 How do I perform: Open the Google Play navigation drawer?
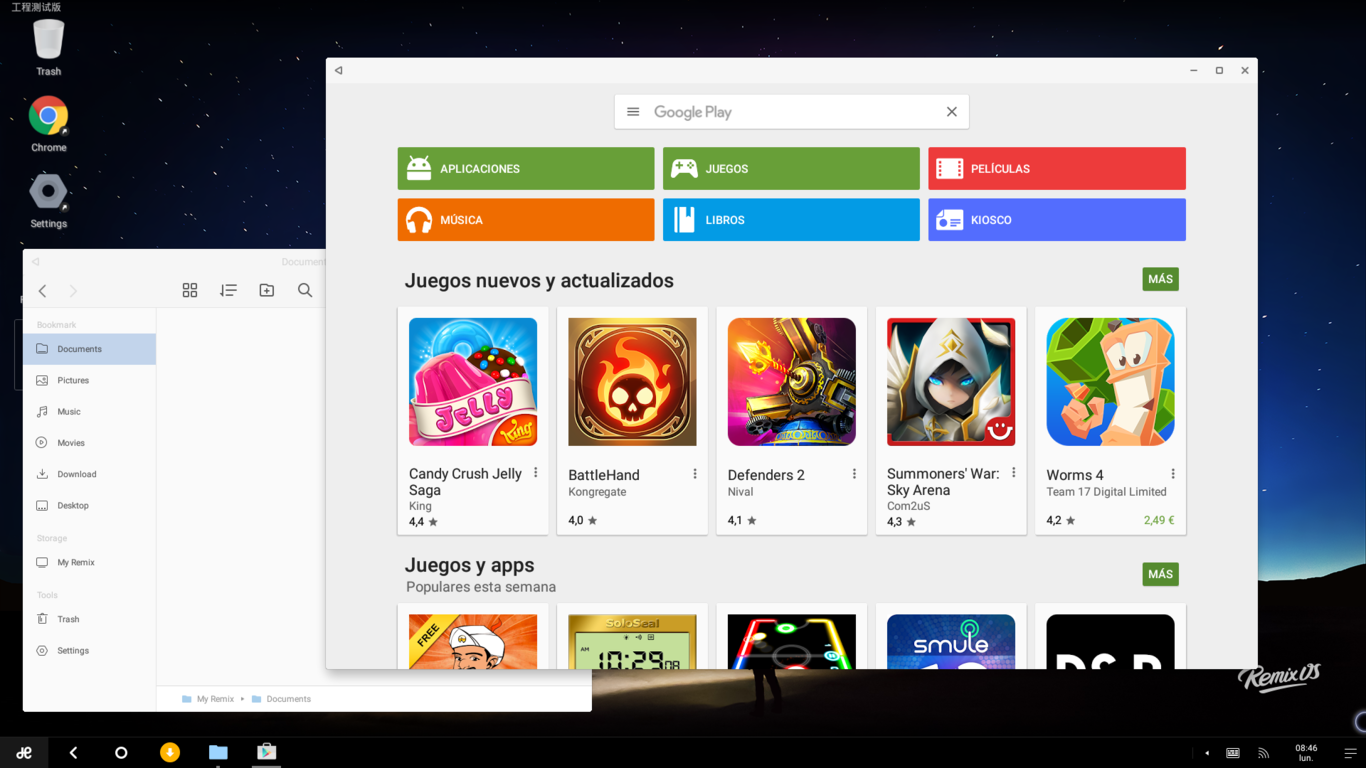pos(633,111)
